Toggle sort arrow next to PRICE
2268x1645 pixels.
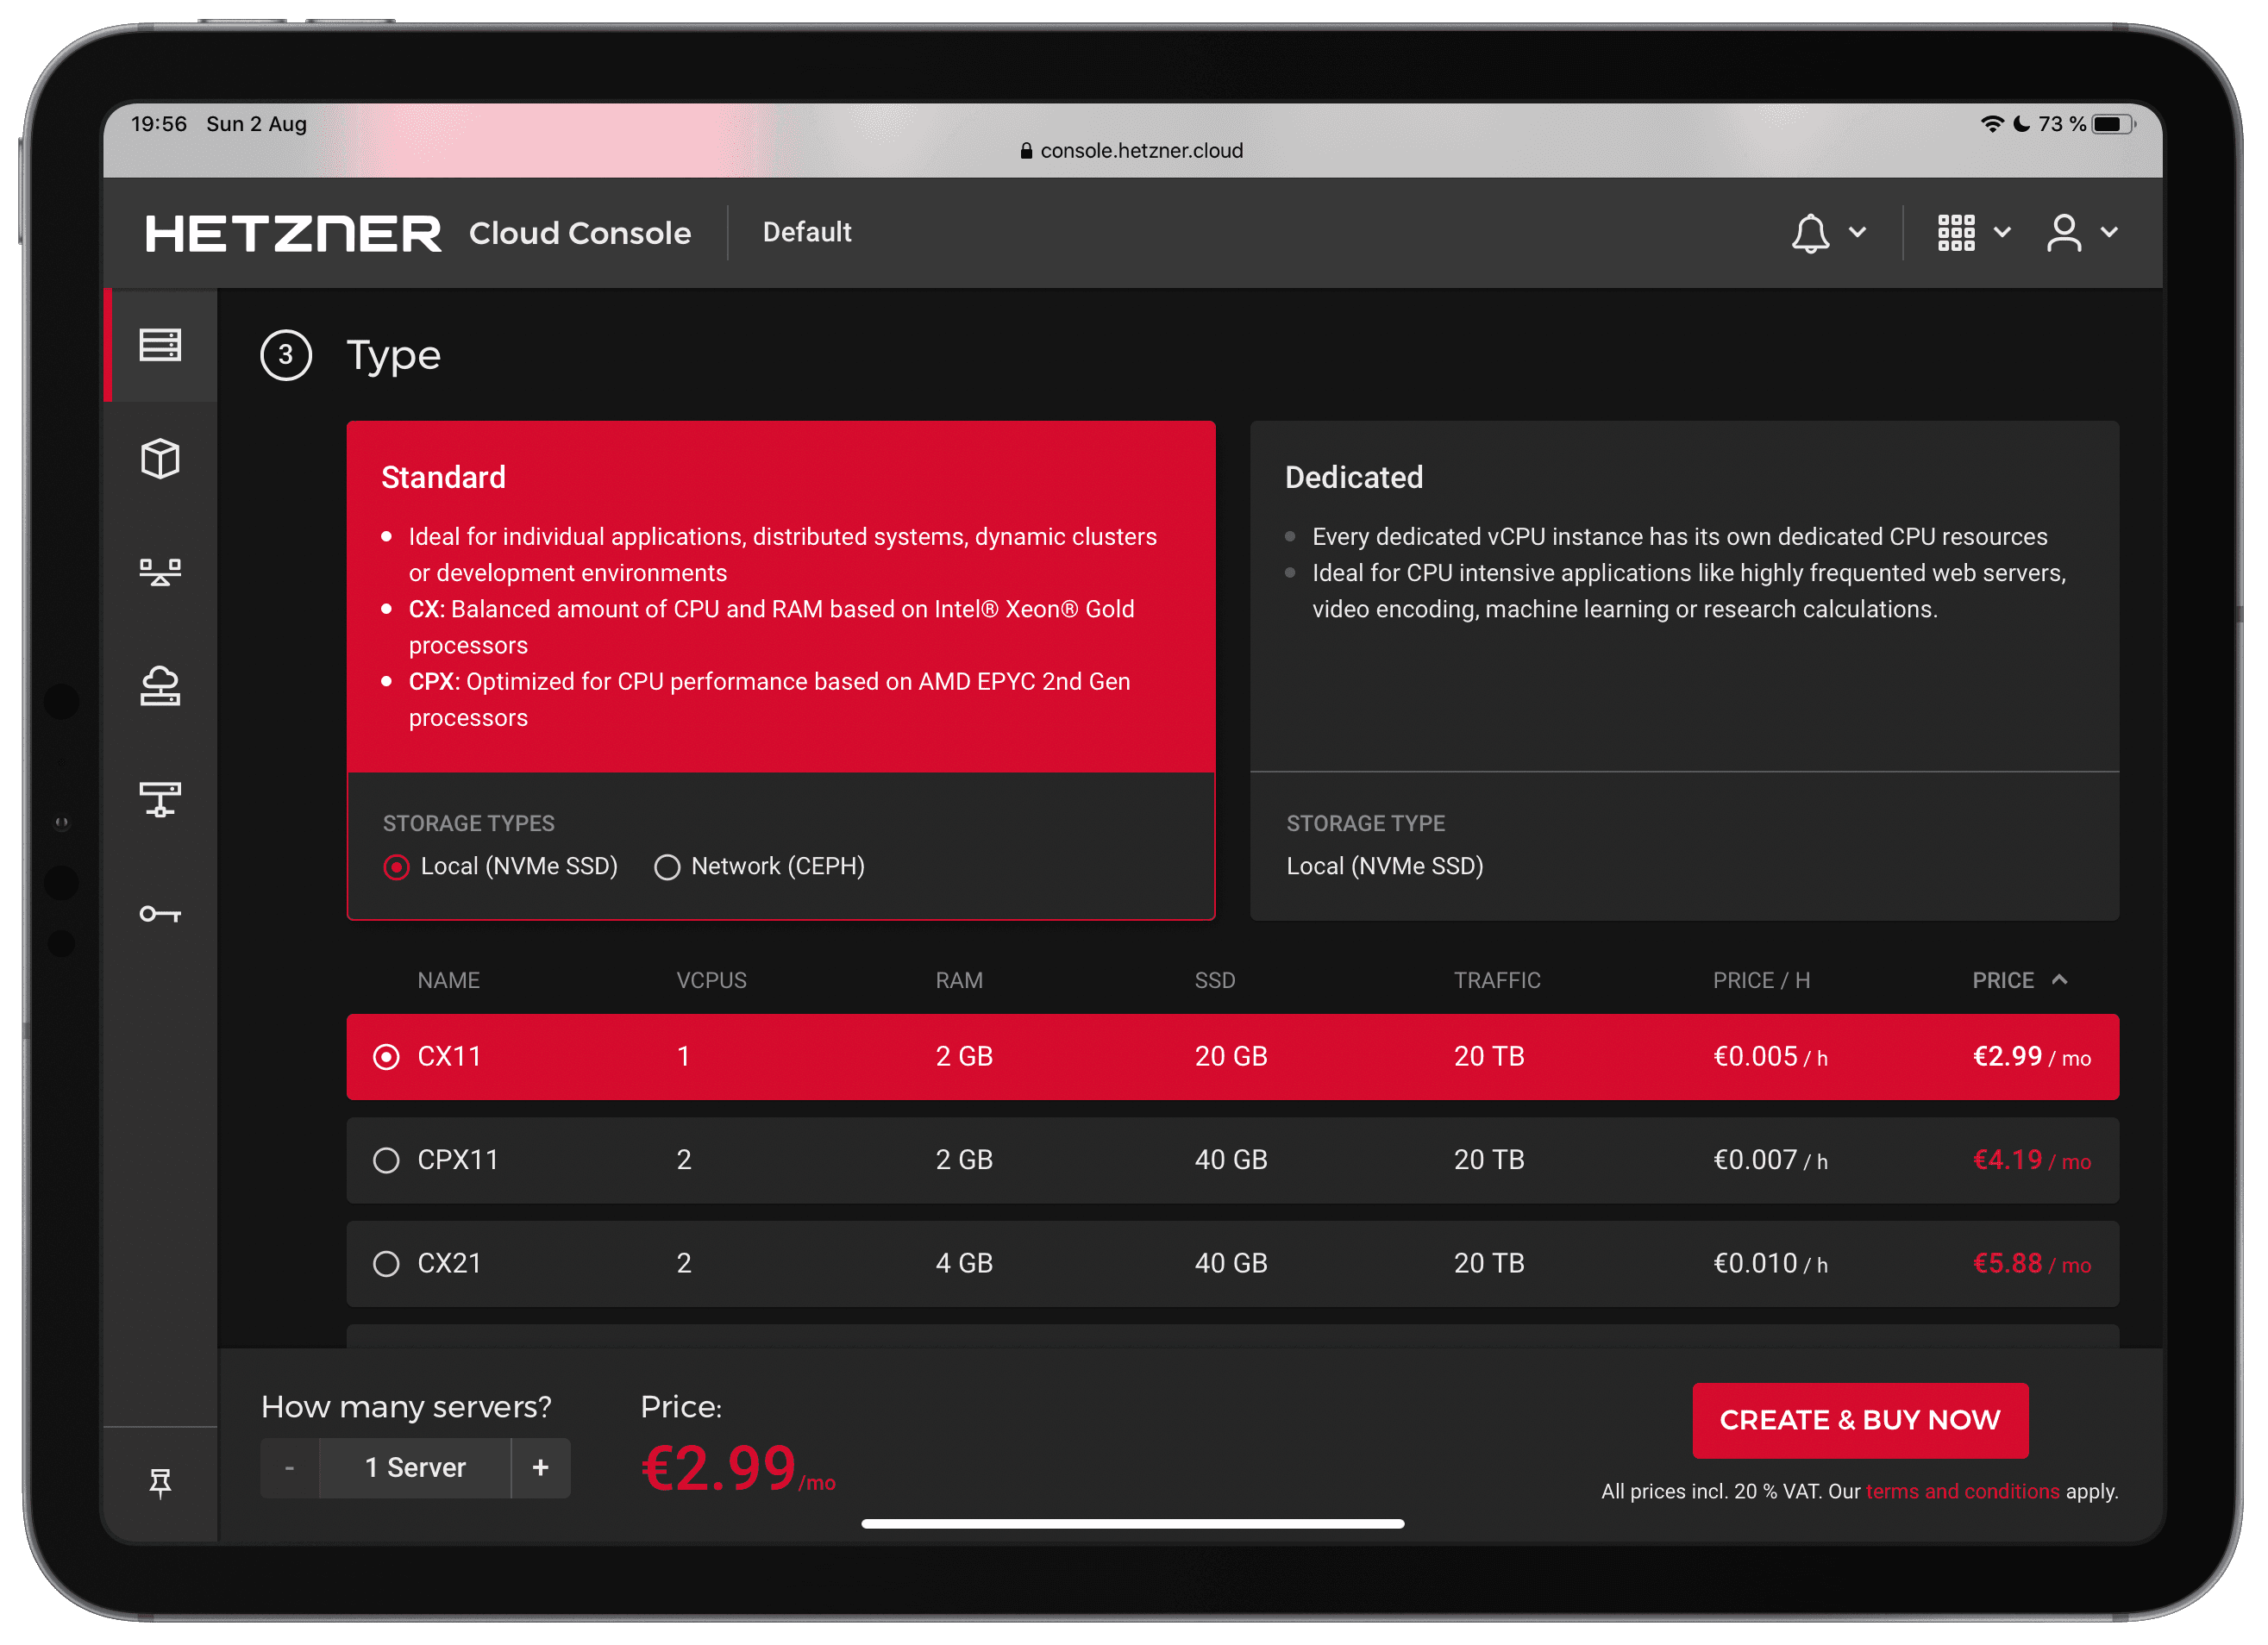(x=2061, y=981)
